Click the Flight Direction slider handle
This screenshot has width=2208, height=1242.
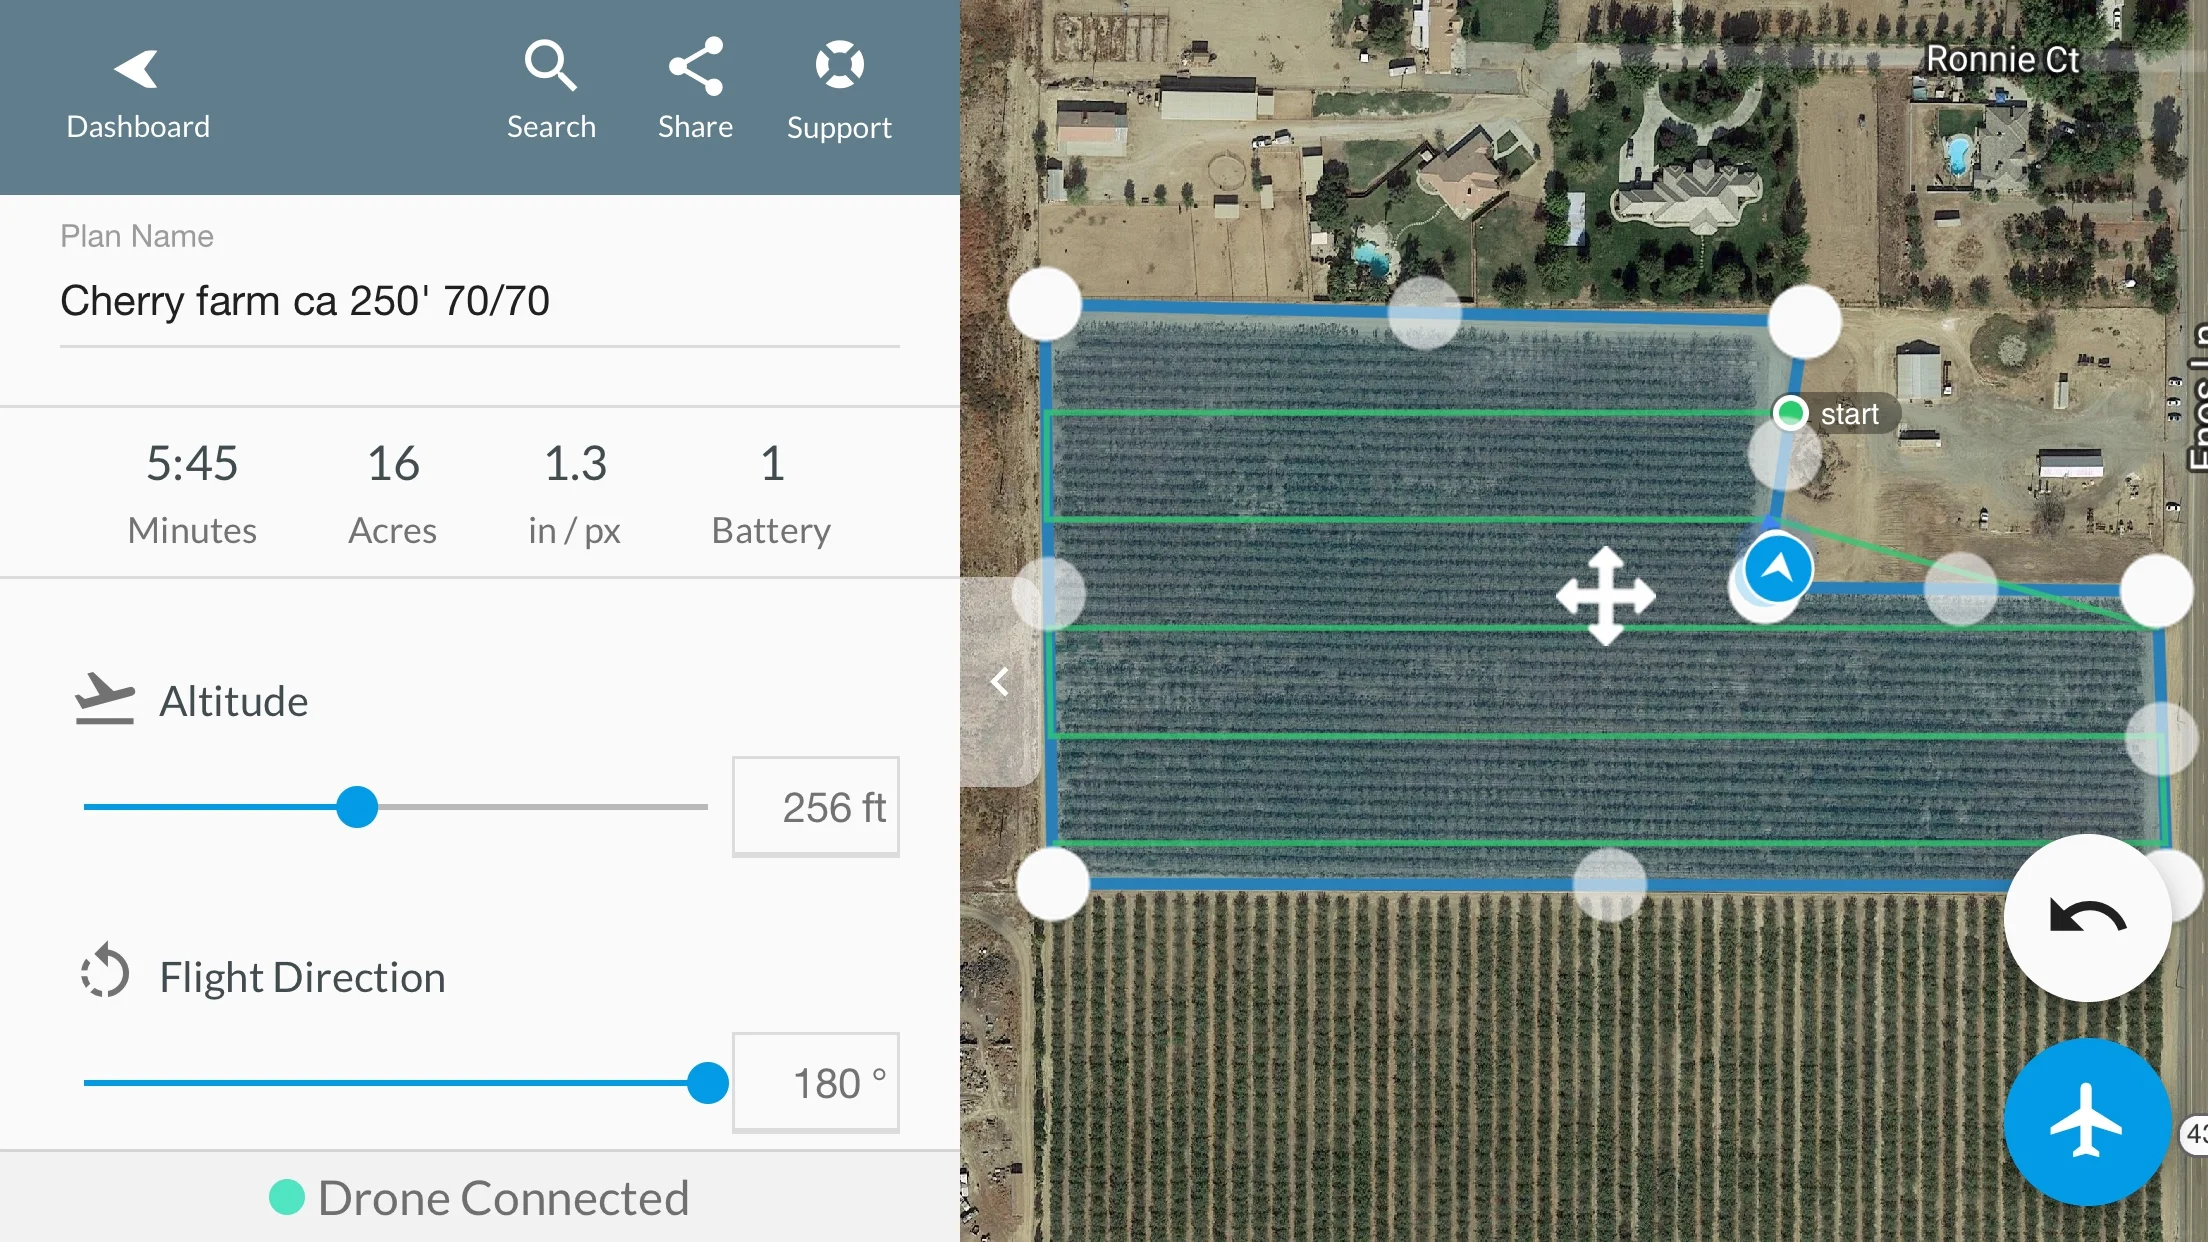pos(708,1083)
